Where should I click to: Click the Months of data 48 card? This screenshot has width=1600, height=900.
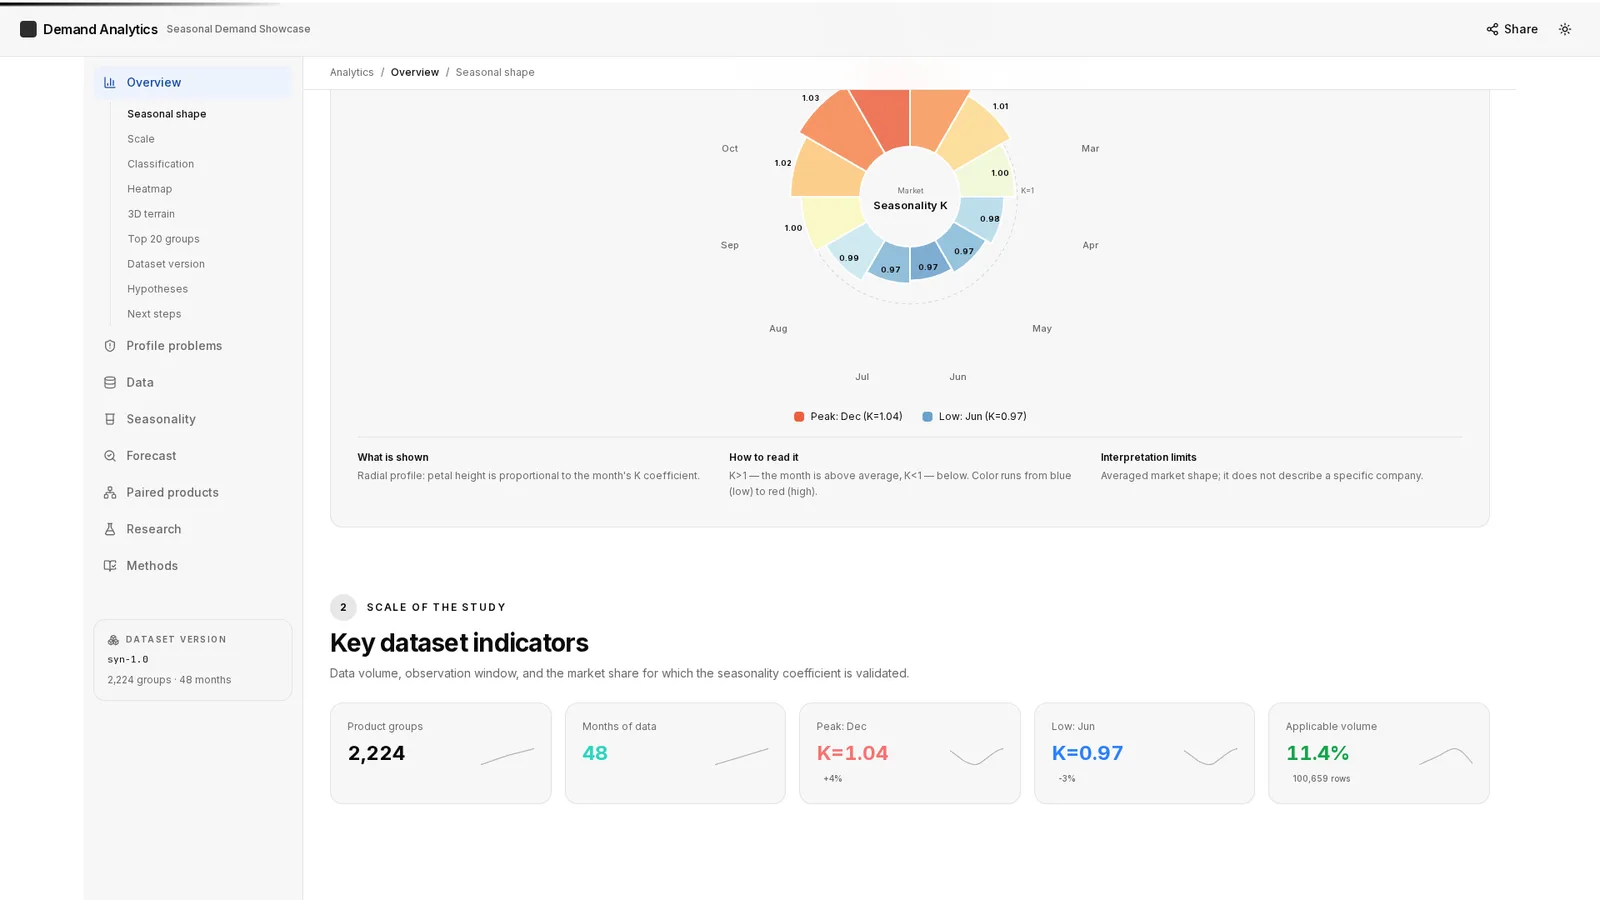coord(675,753)
